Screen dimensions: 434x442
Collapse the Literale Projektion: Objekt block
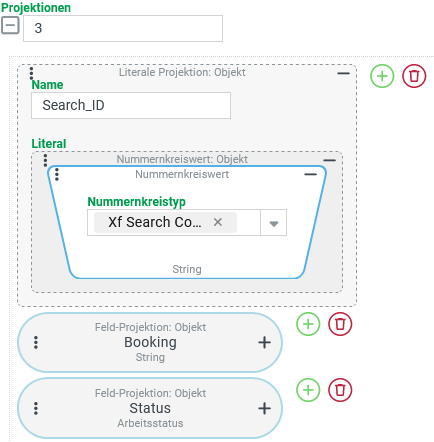[x=343, y=73]
